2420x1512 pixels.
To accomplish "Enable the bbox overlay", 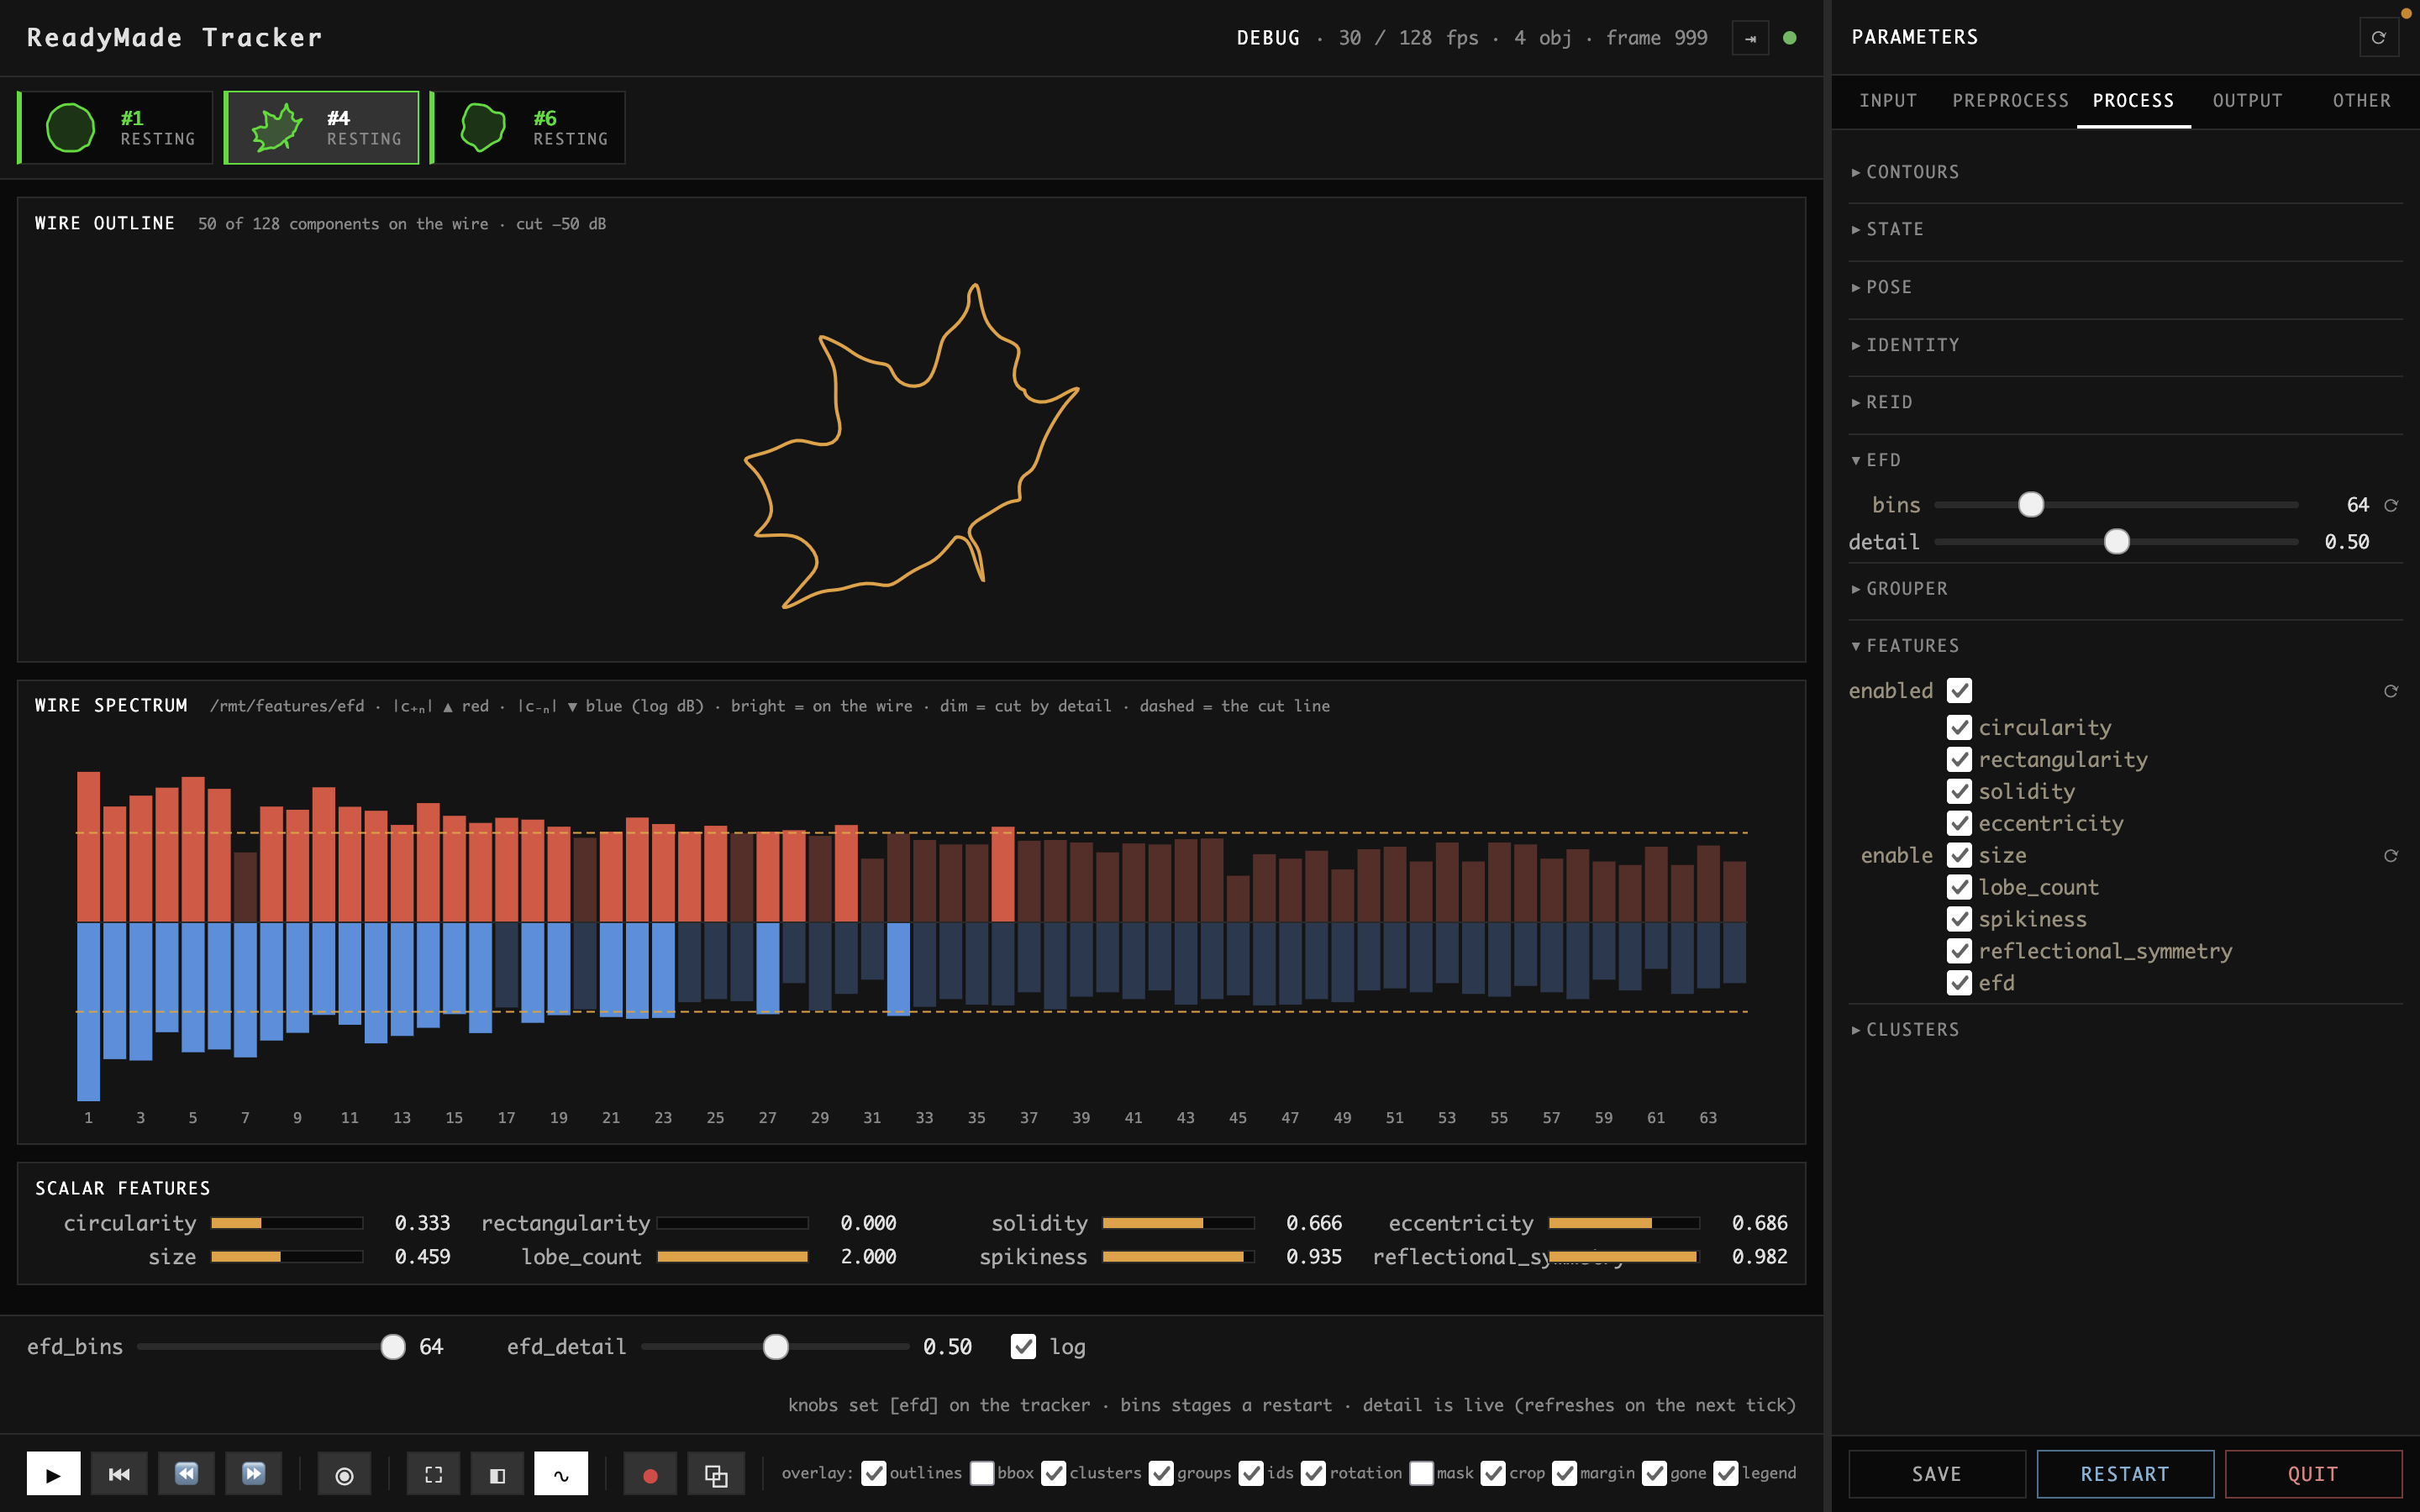I will [982, 1473].
